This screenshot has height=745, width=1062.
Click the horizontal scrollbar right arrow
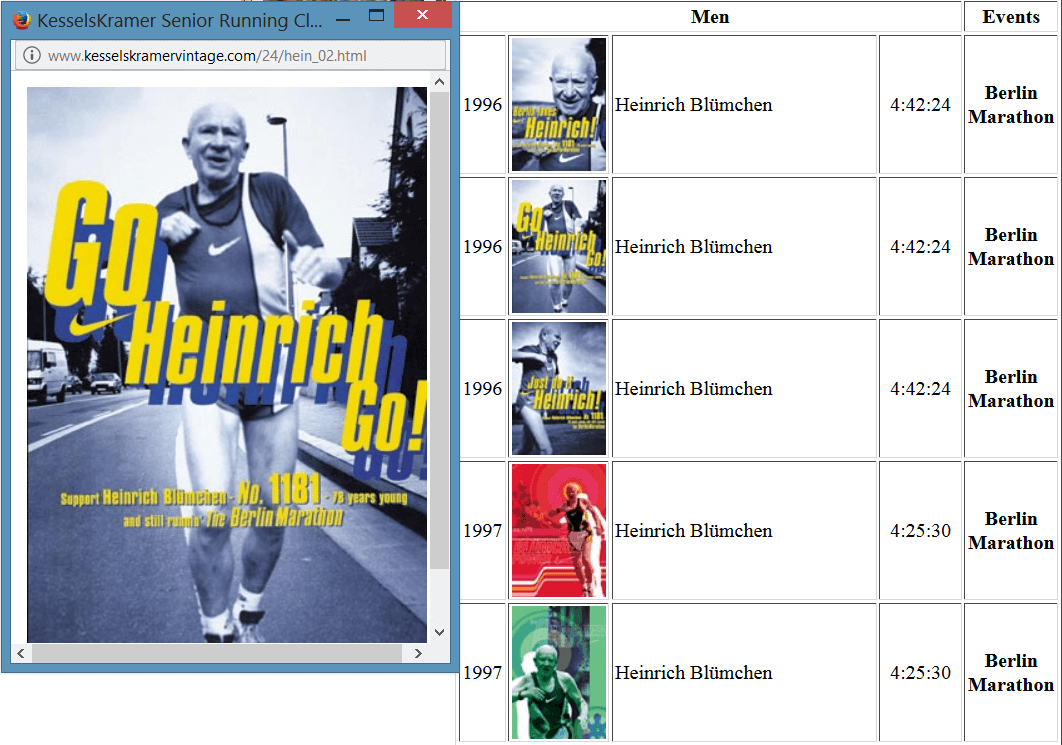[418, 653]
